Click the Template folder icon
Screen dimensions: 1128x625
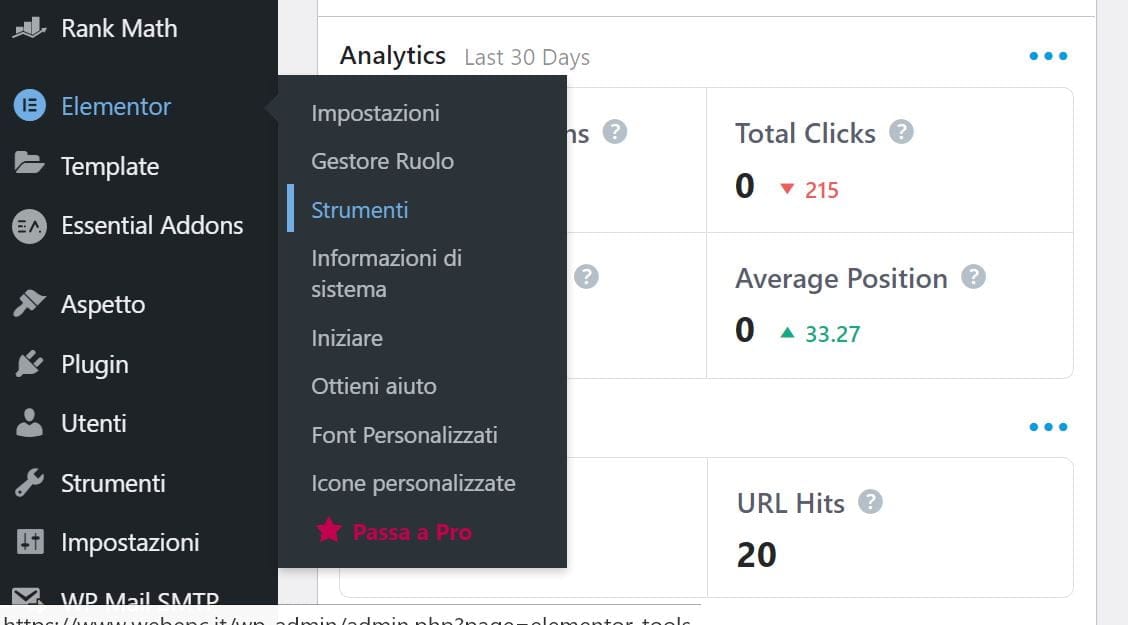click(29, 163)
